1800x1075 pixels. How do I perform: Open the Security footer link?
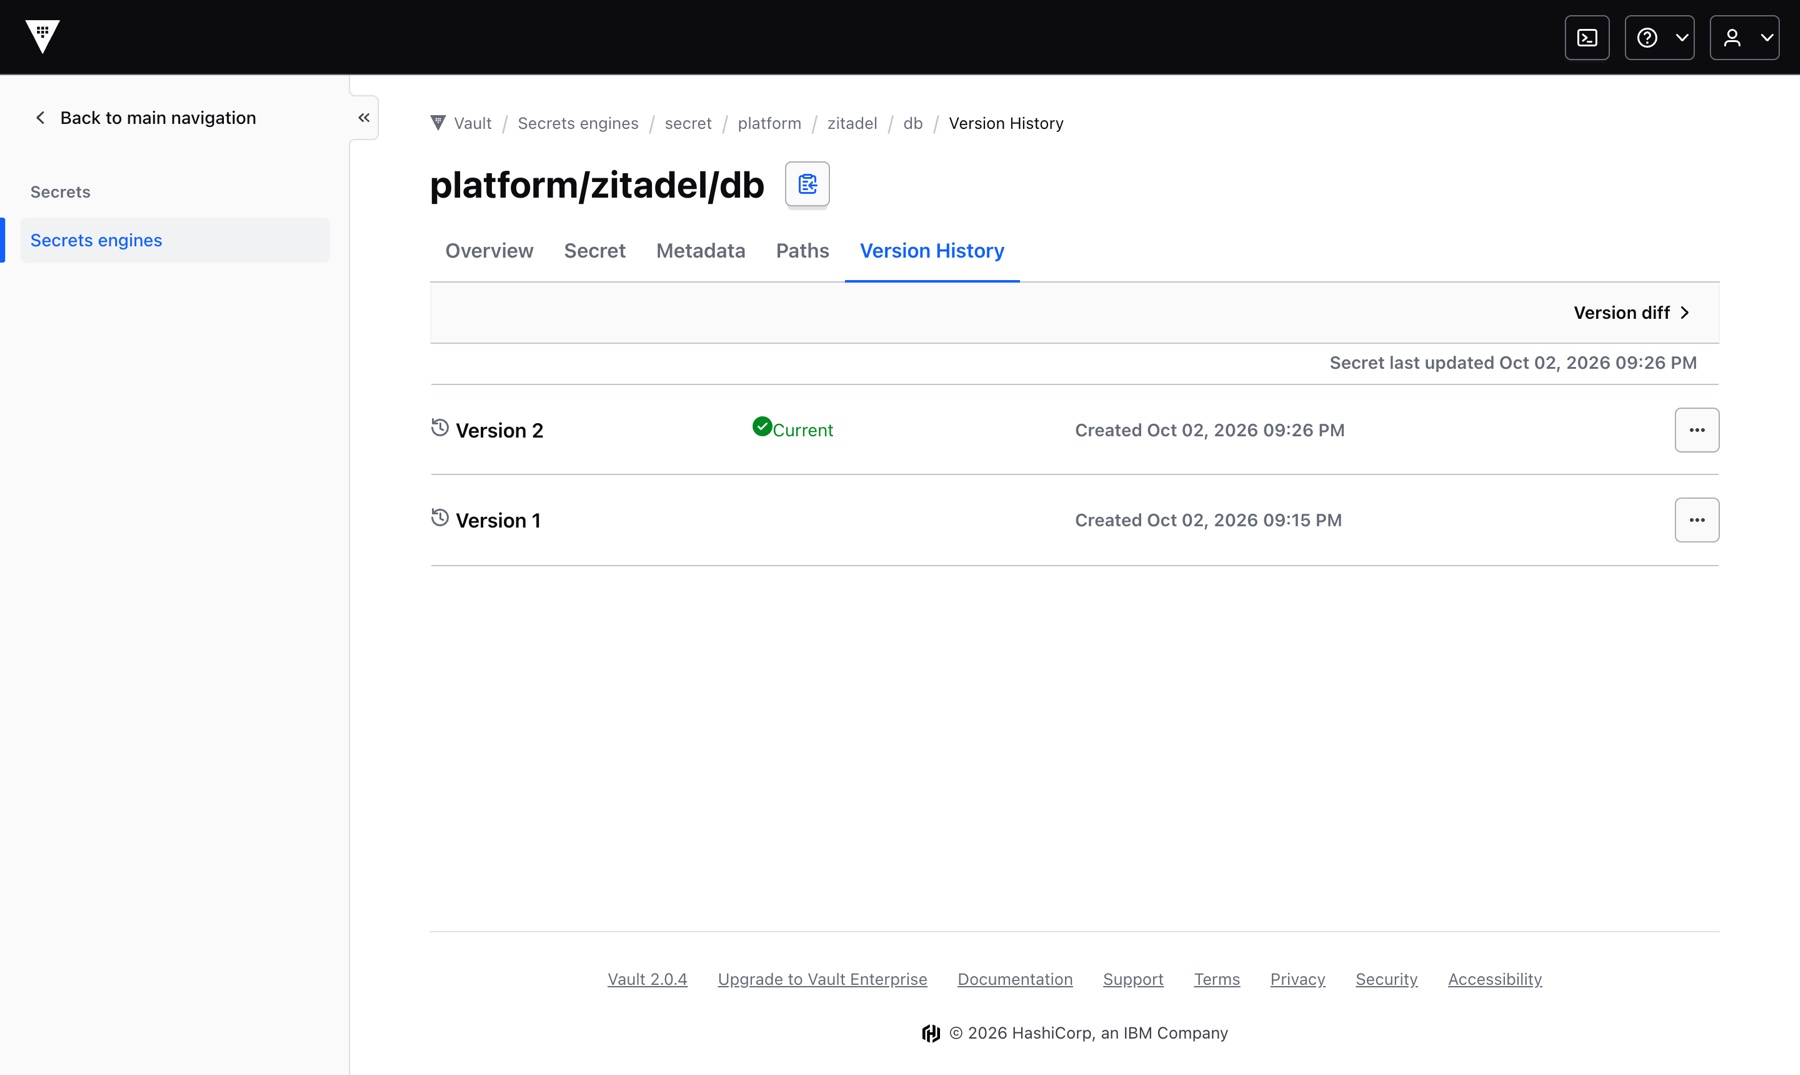pos(1387,979)
